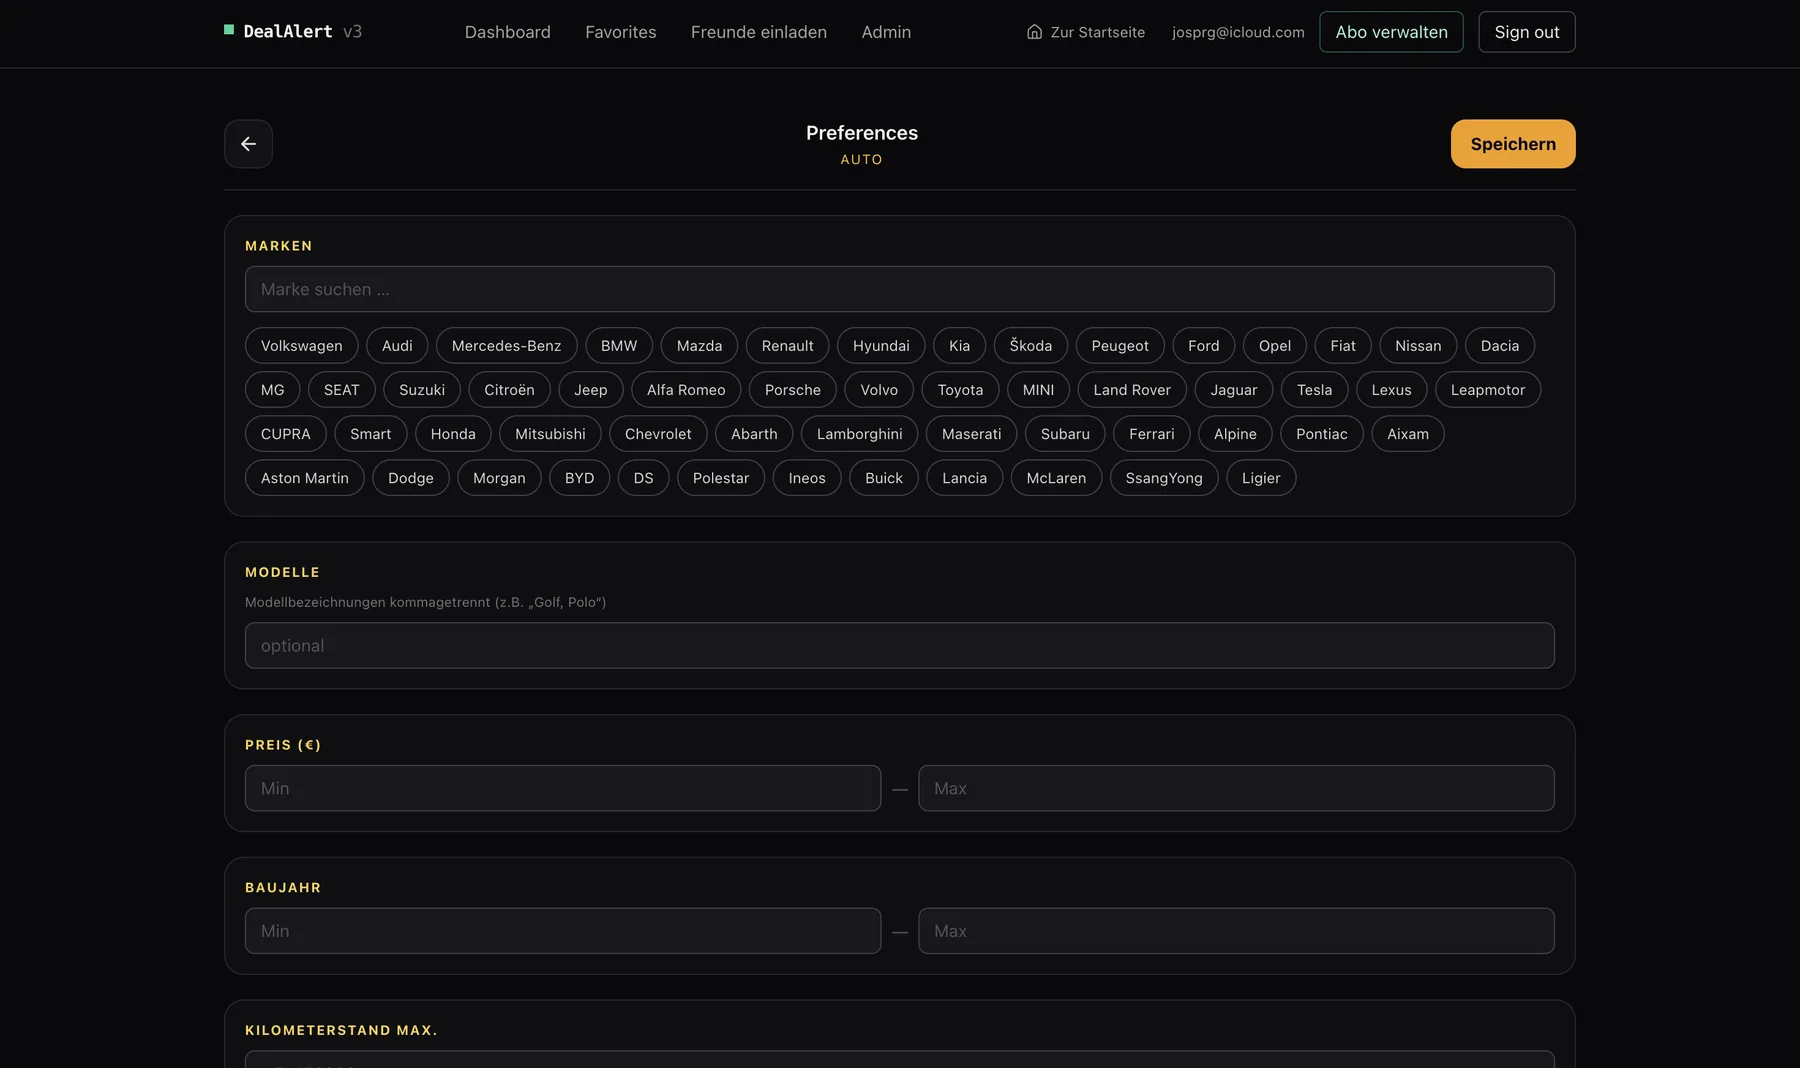Screen dimensions: 1800x1068
Task: Select the Volvo brand chip
Action: pos(880,390)
